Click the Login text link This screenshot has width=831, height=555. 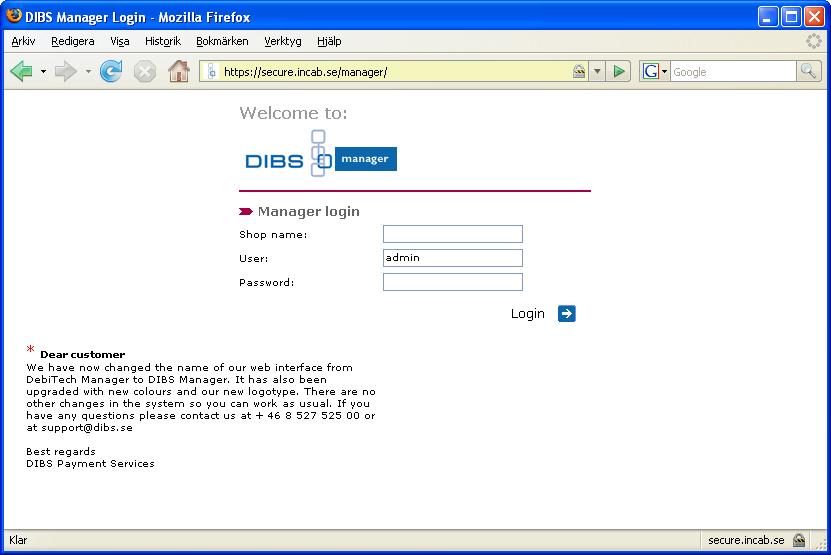(527, 313)
